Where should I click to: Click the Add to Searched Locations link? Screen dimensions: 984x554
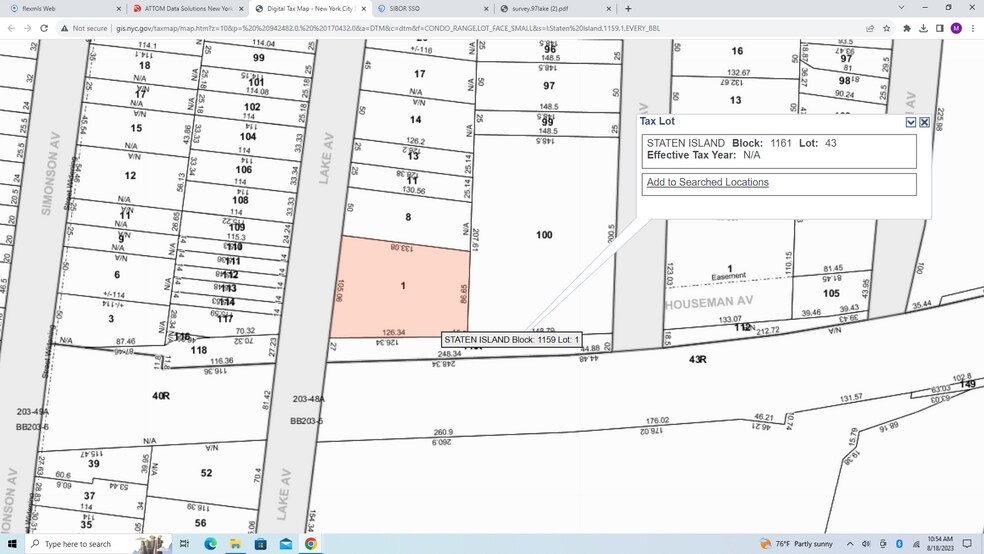(707, 182)
